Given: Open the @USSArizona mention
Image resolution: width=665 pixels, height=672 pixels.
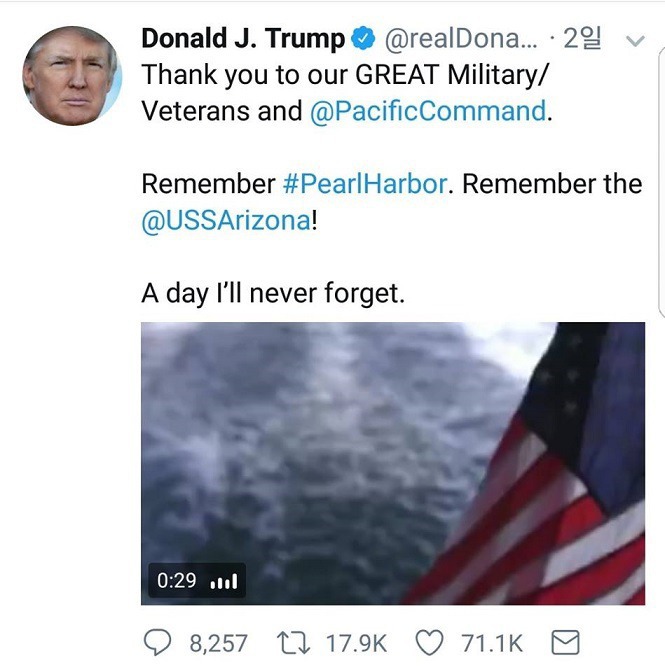Looking at the screenshot, I should 226,221.
